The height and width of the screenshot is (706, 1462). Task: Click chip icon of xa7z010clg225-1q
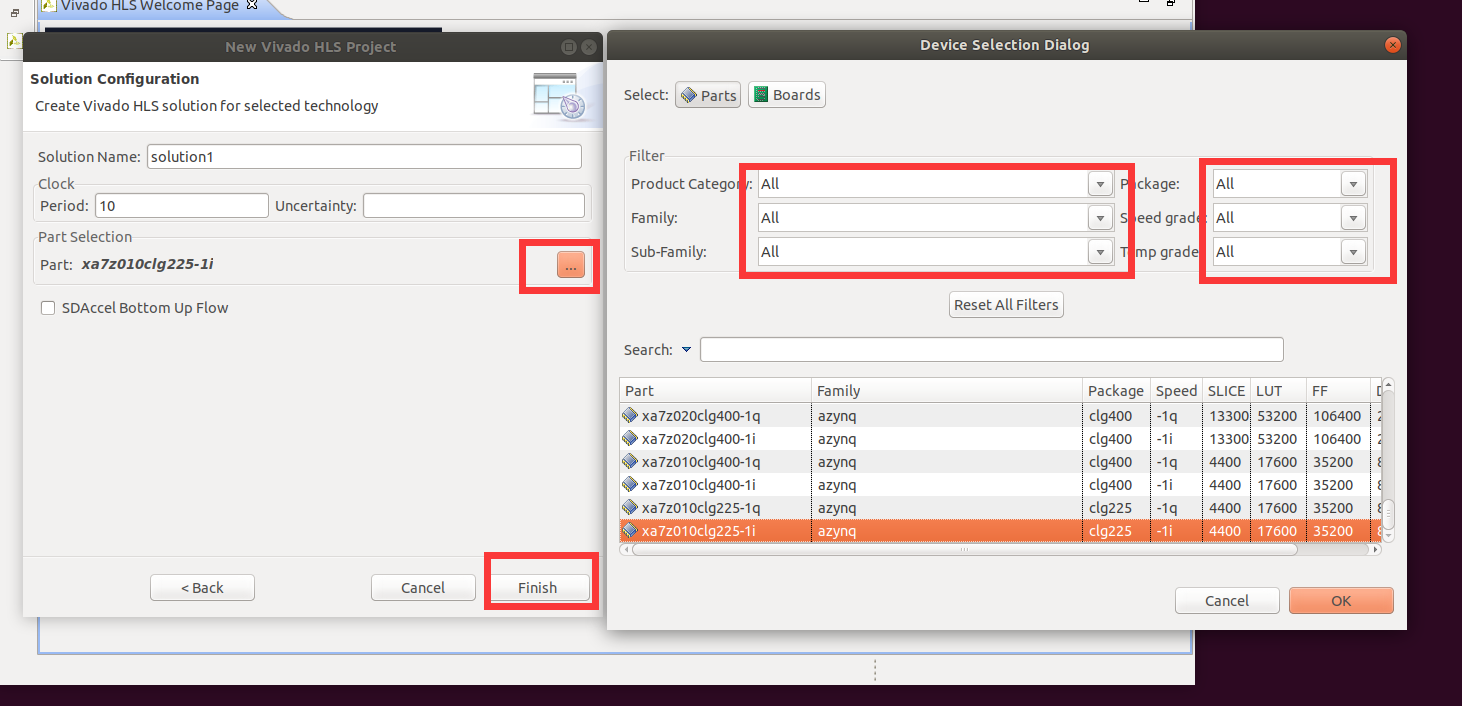(630, 508)
